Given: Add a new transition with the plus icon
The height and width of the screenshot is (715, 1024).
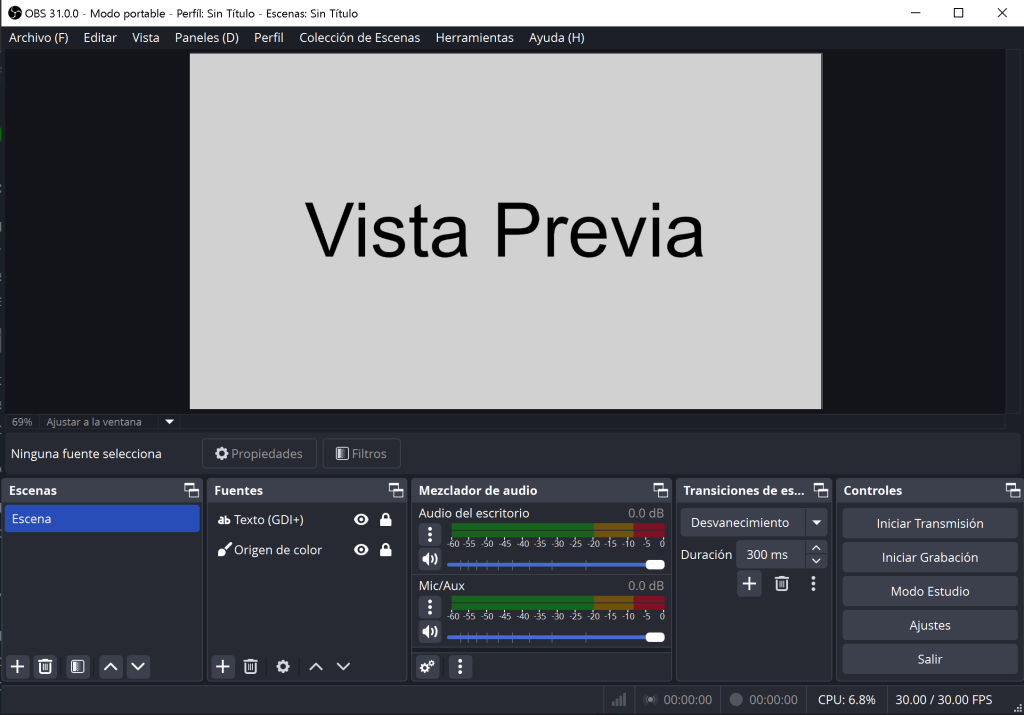Looking at the screenshot, I should pos(748,583).
